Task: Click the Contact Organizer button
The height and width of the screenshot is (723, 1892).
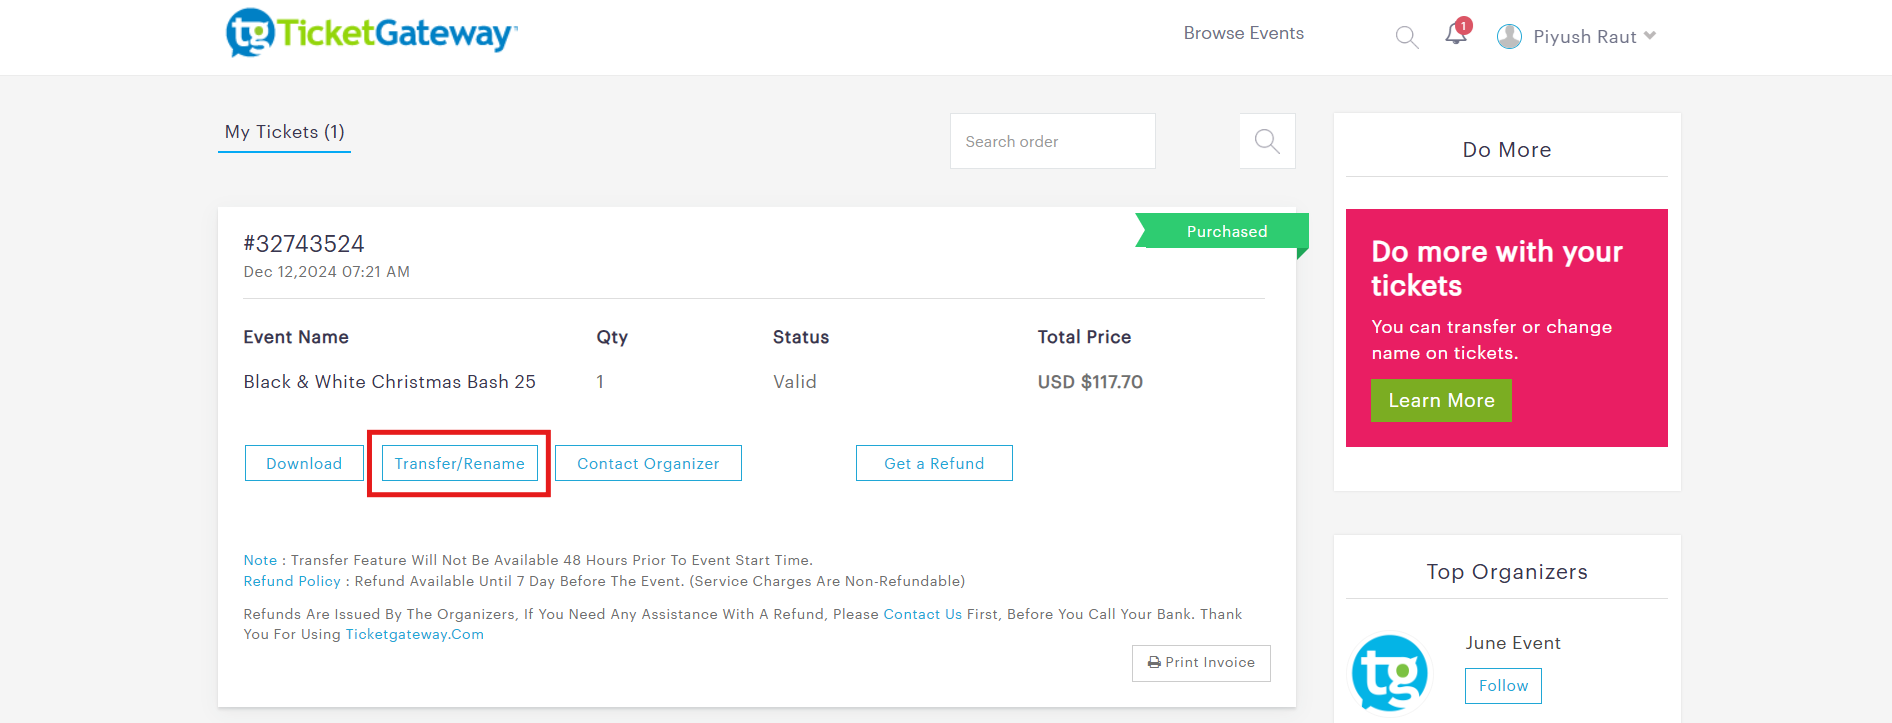Action: [648, 463]
